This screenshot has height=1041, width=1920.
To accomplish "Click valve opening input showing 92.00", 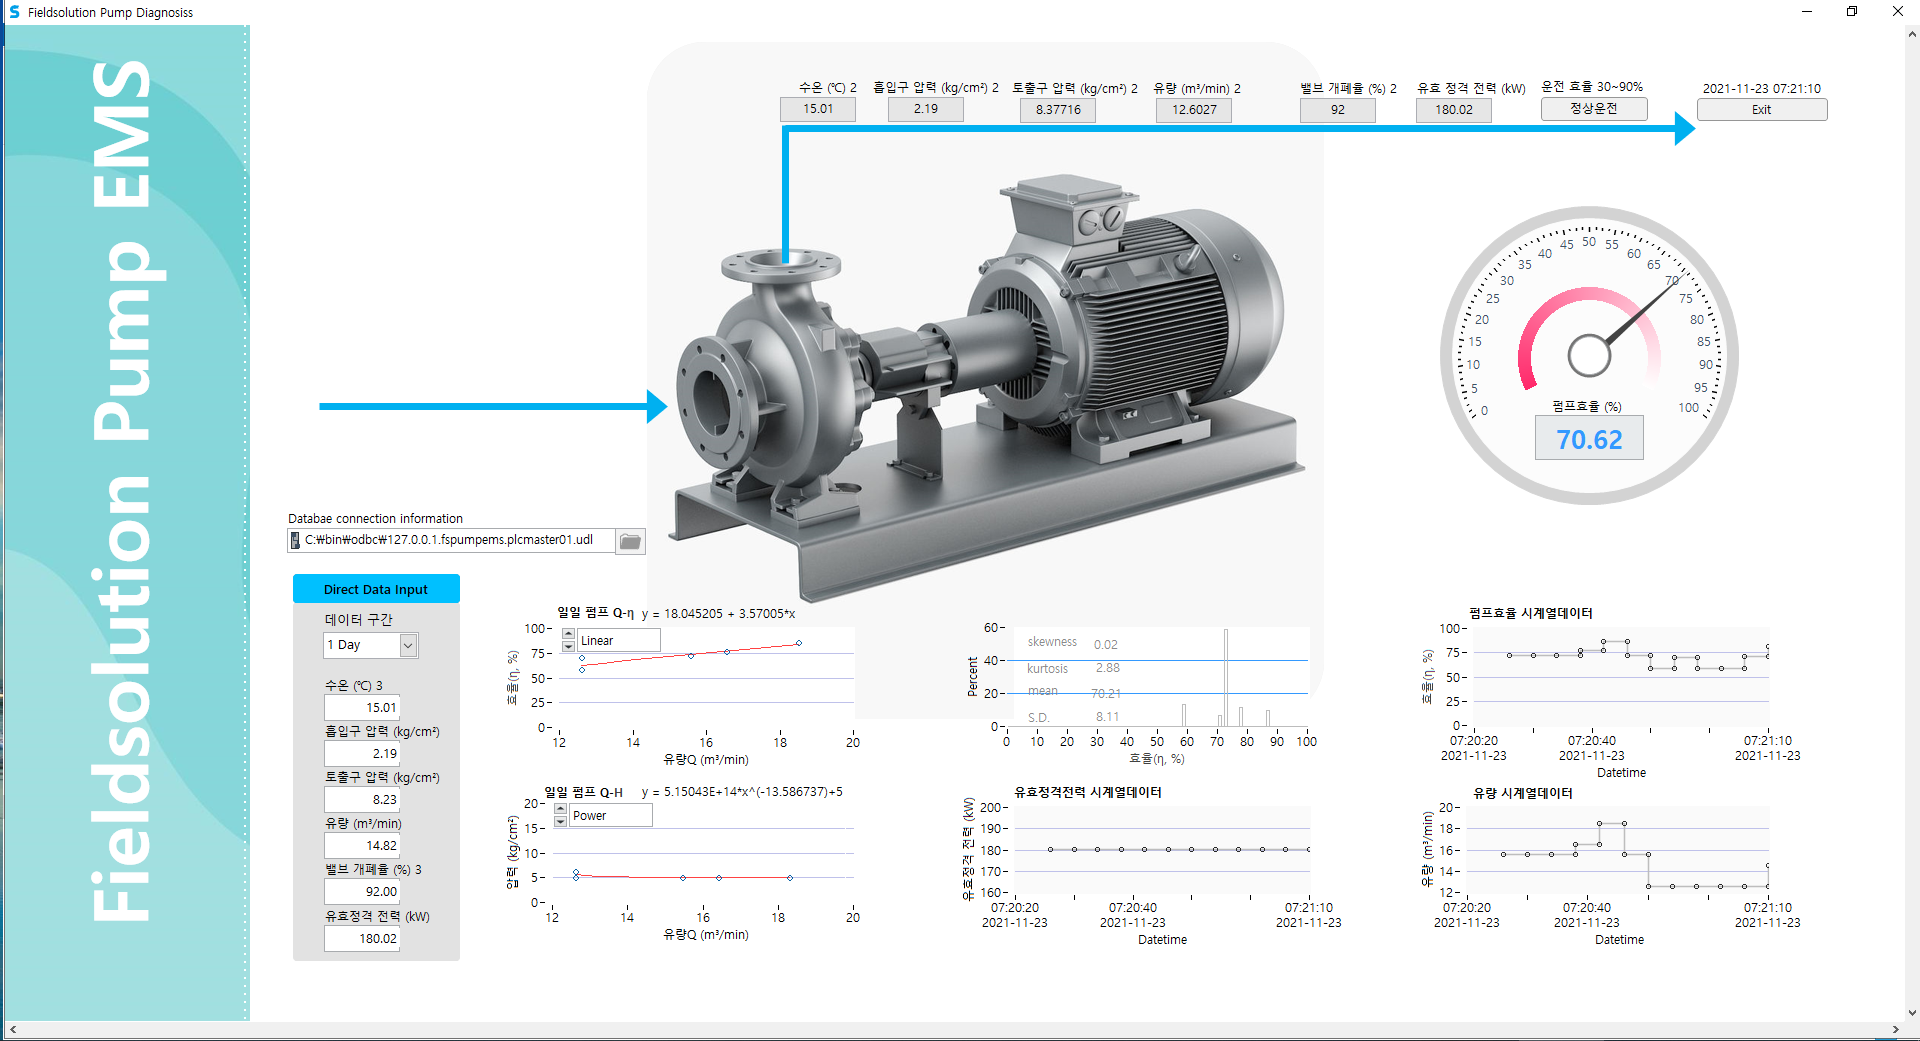I will coord(362,891).
